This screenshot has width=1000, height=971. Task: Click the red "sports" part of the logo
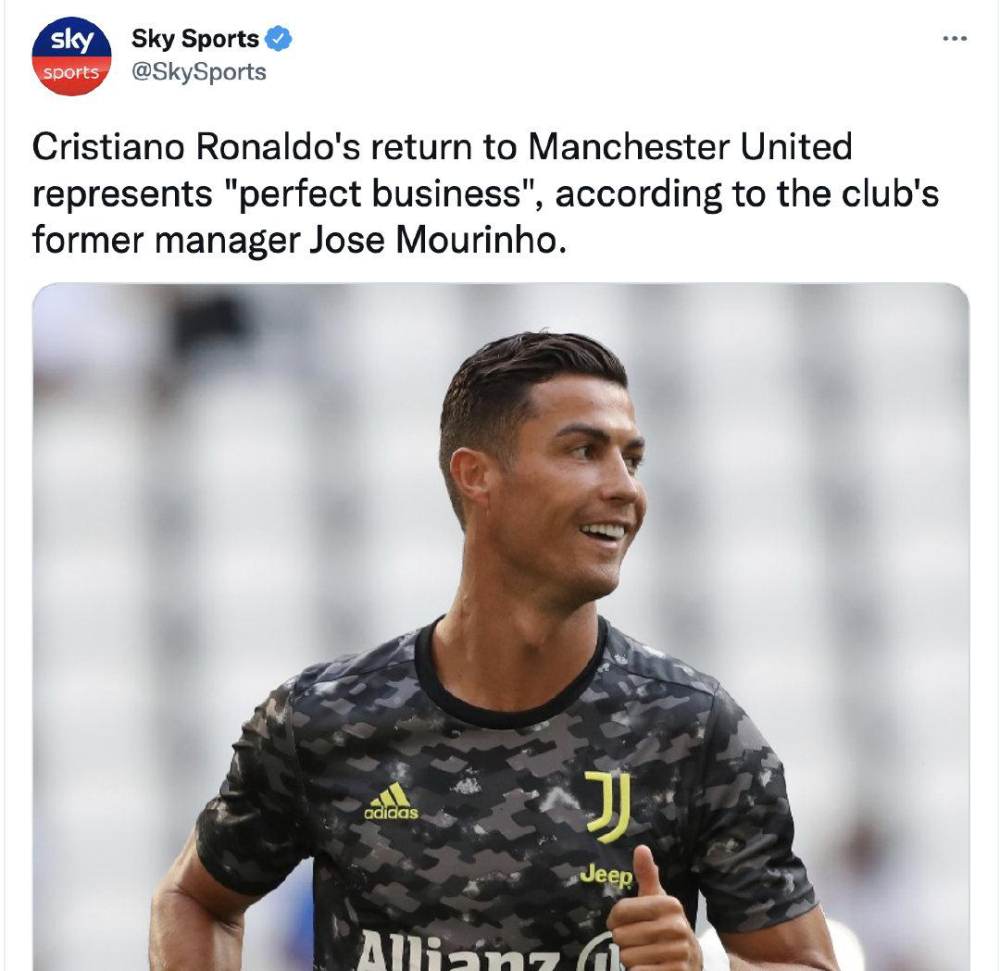pos(71,73)
